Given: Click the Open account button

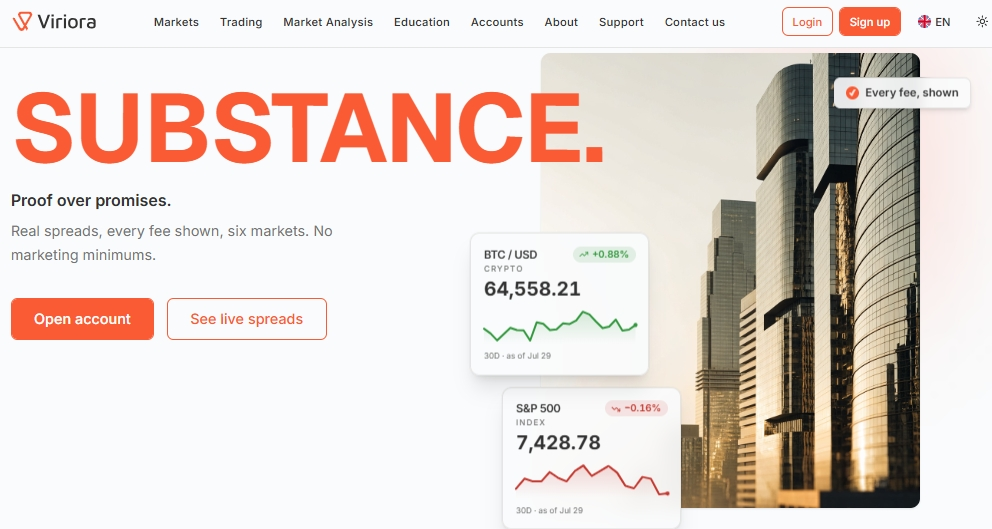Looking at the screenshot, I should [82, 319].
